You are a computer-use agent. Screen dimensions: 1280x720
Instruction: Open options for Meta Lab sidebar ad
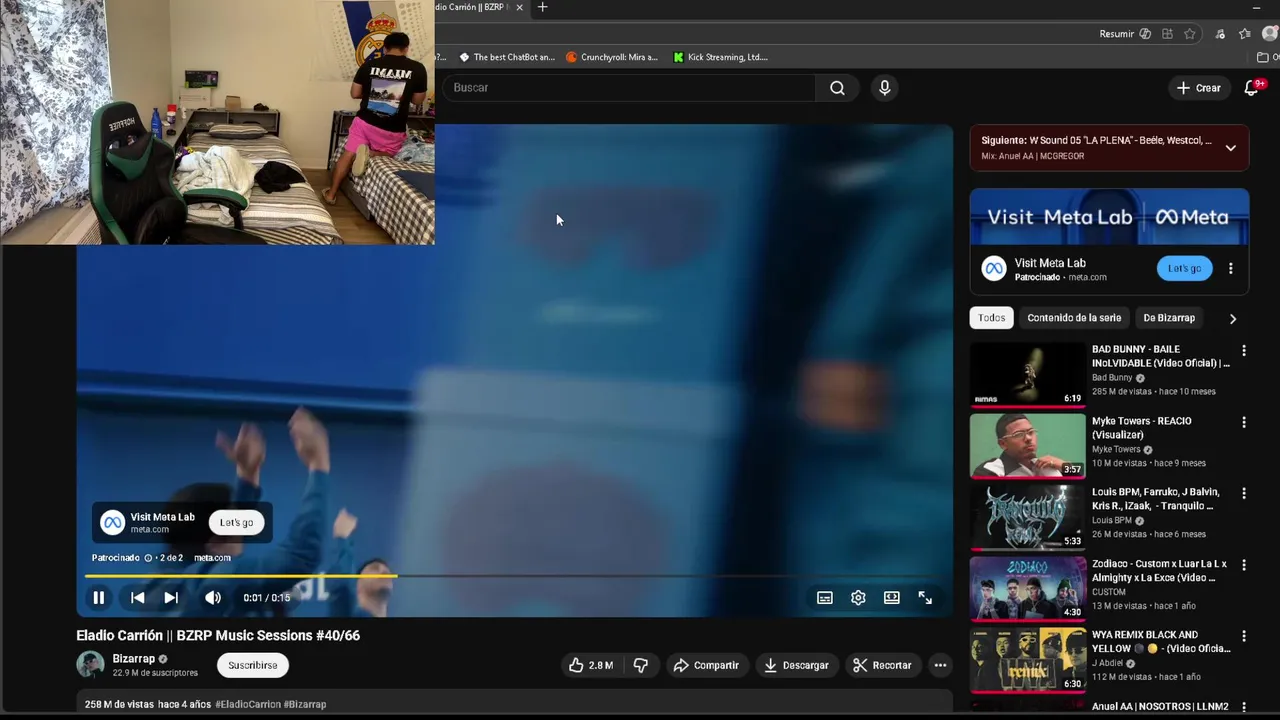[1231, 268]
